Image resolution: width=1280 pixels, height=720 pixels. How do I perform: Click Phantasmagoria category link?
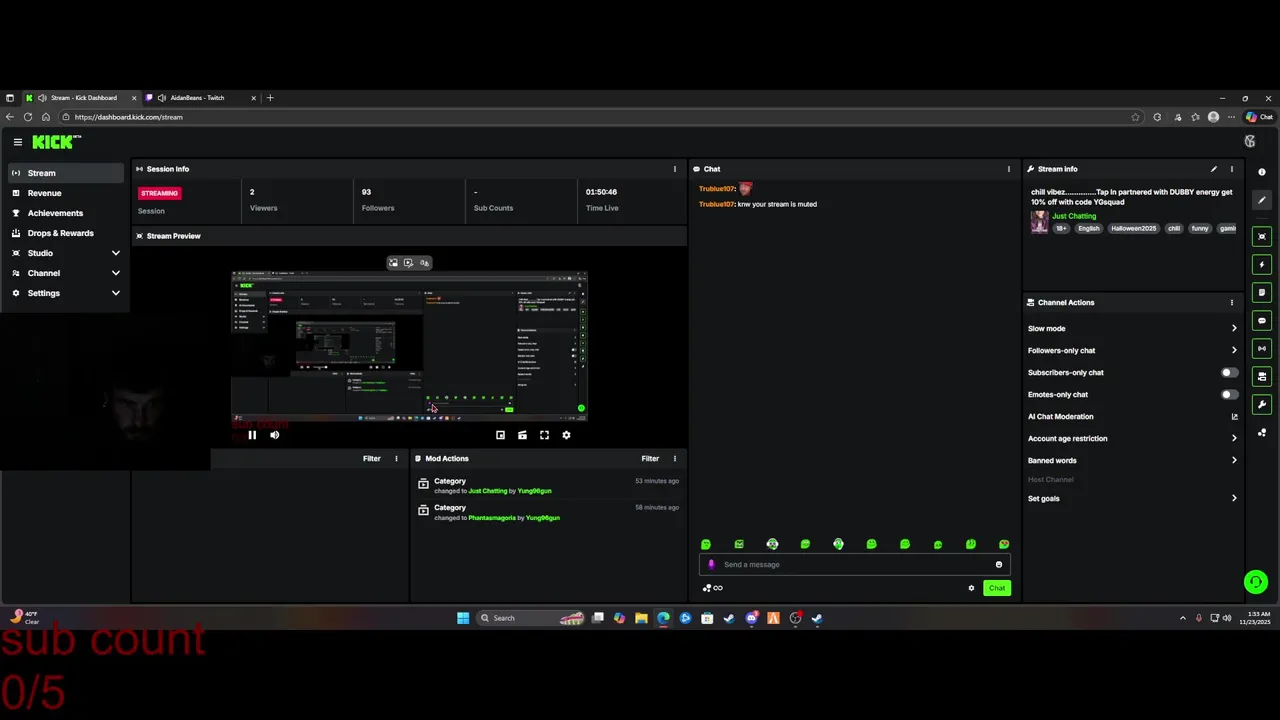[492, 518]
